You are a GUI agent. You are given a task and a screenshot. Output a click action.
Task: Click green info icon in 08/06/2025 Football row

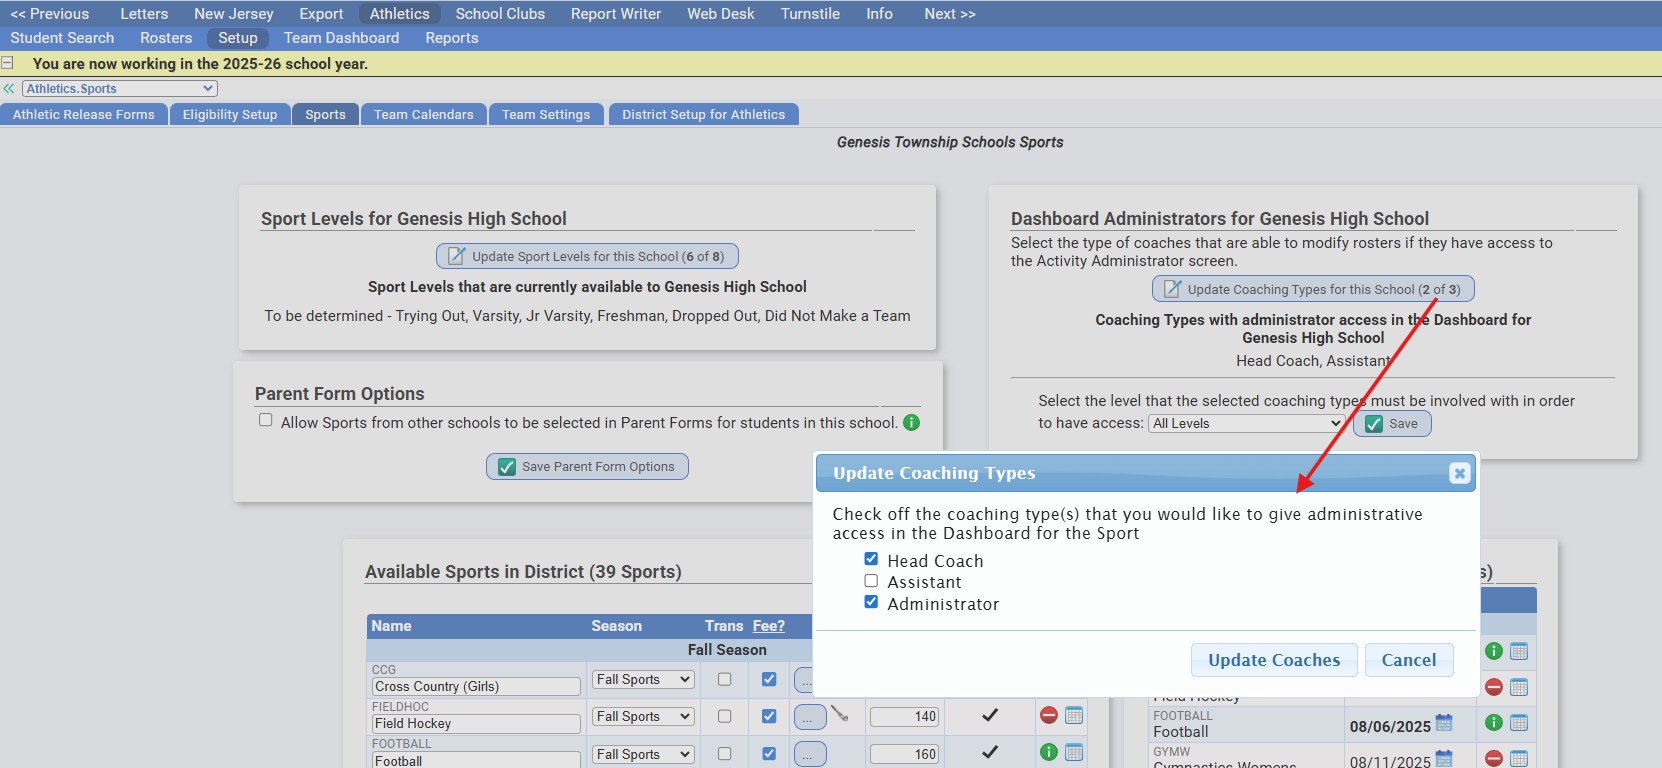pyautogui.click(x=1494, y=722)
